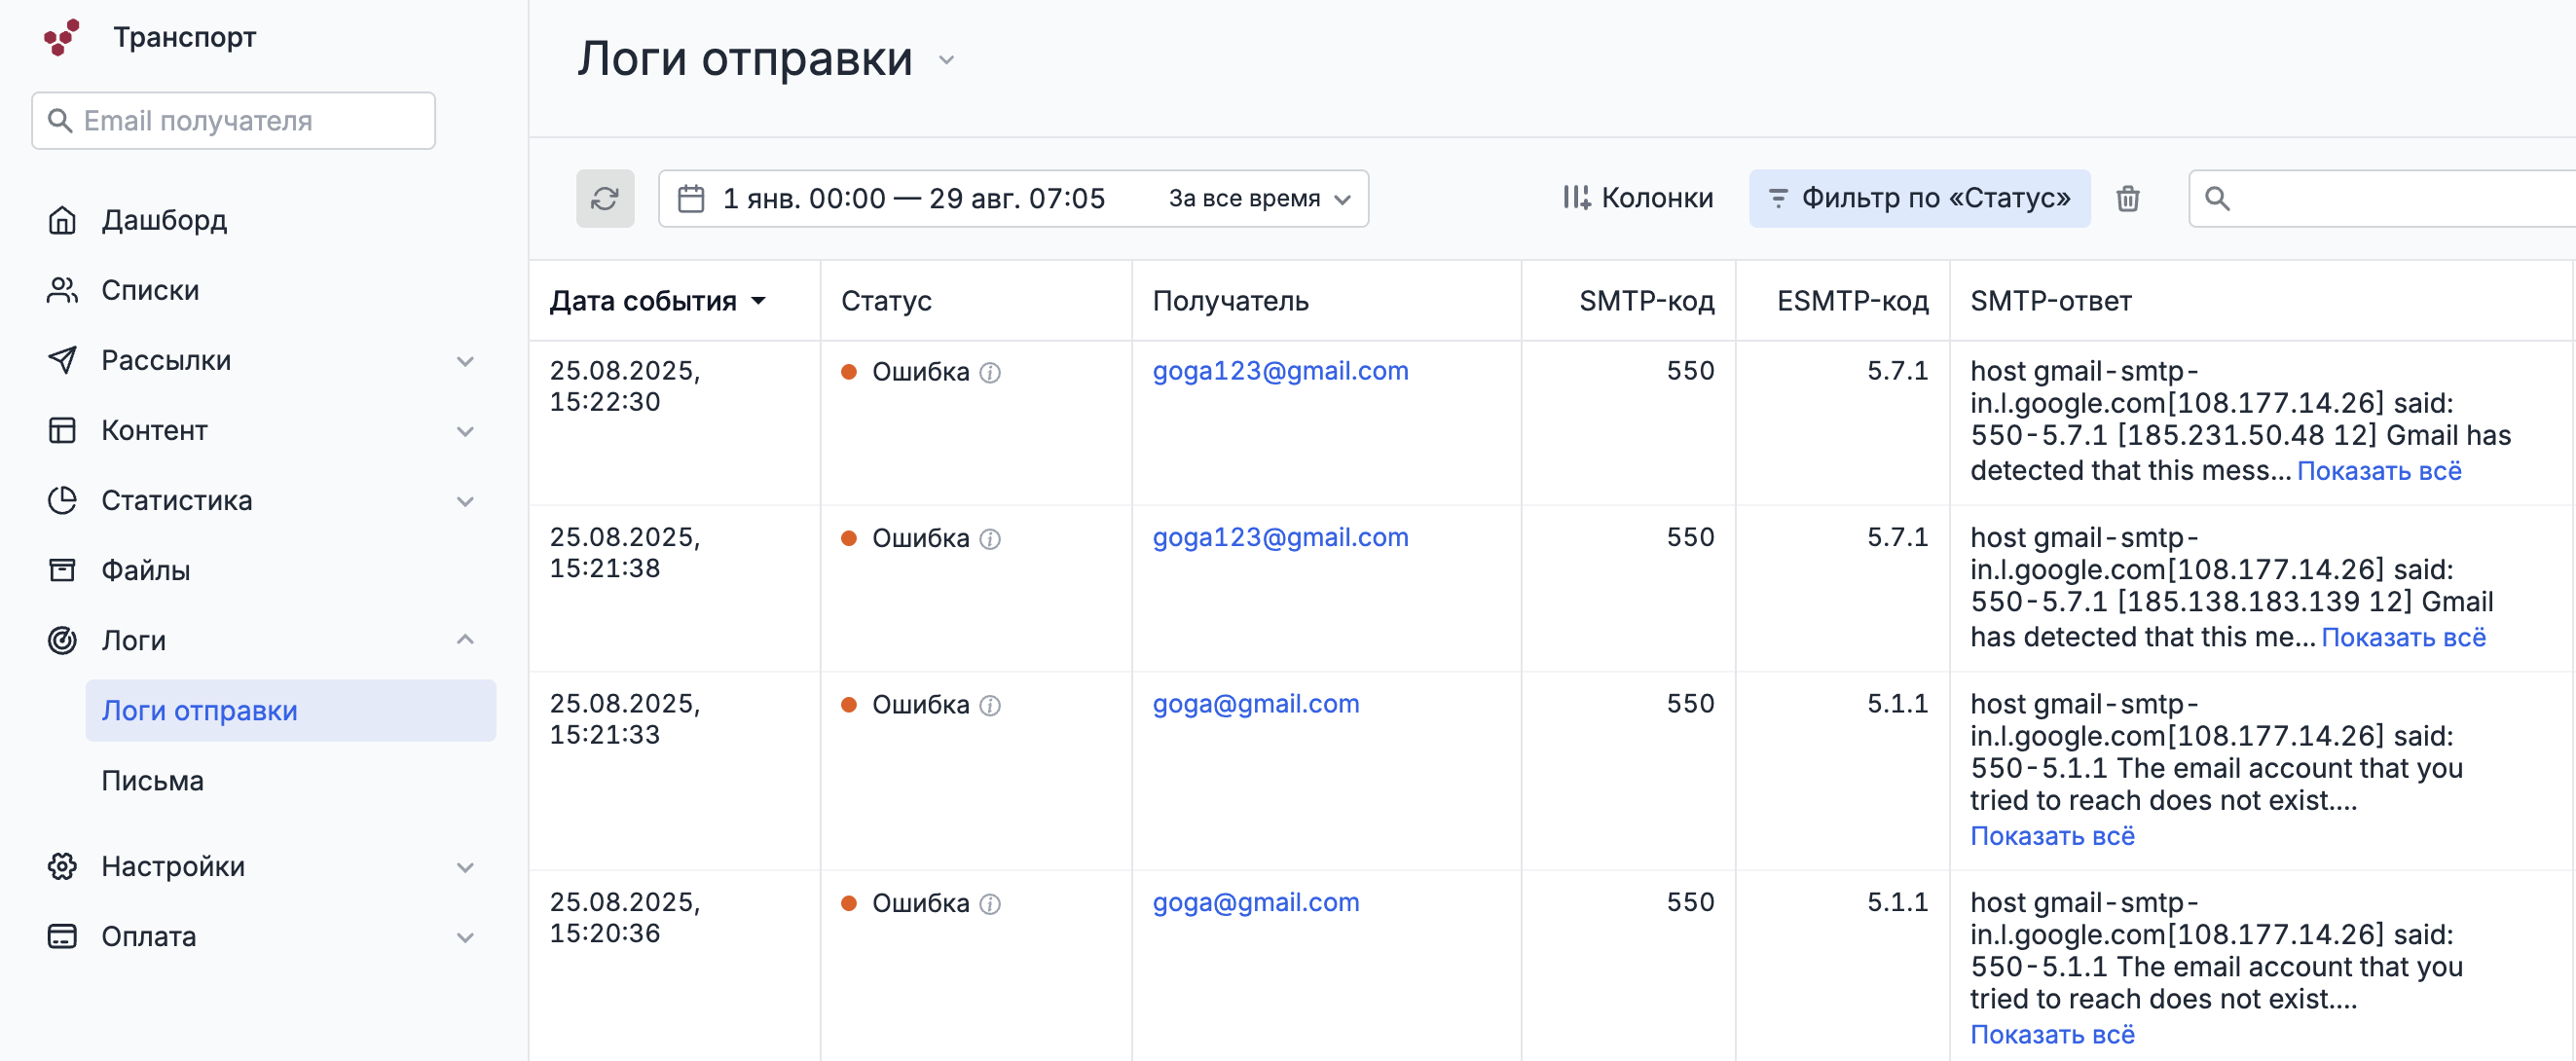Viewport: 2576px width, 1061px height.
Task: Focus the Email получателя search field
Action: coord(234,121)
